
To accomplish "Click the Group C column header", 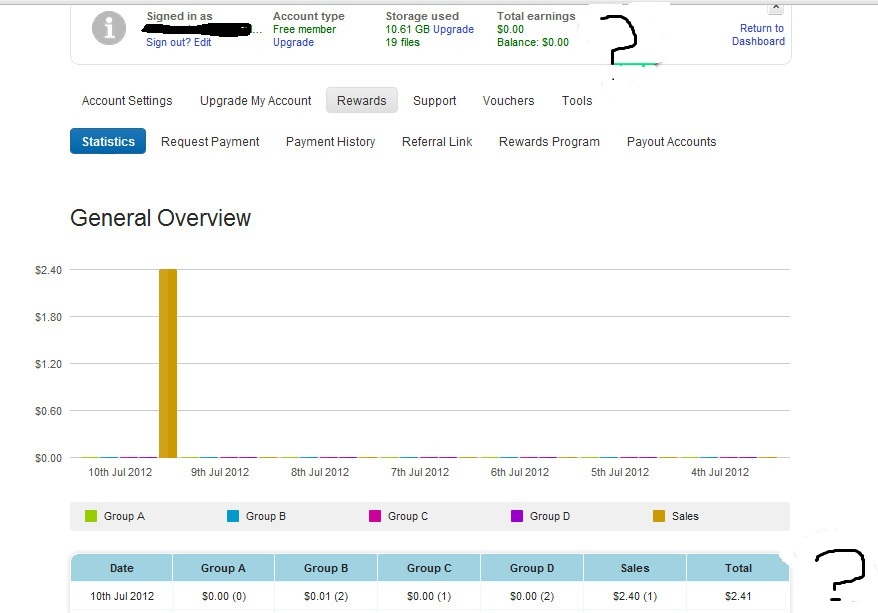I will tap(429, 568).
